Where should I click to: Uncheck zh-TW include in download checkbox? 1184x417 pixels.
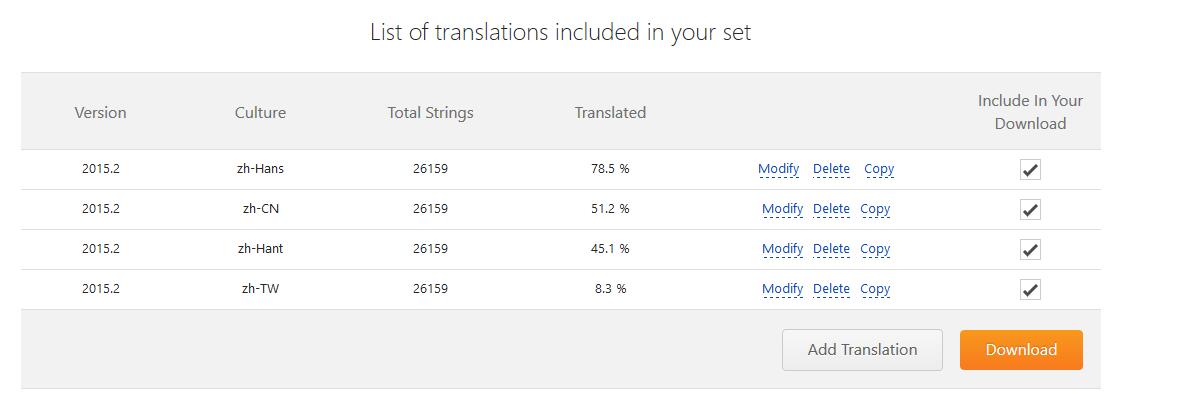[1030, 290]
